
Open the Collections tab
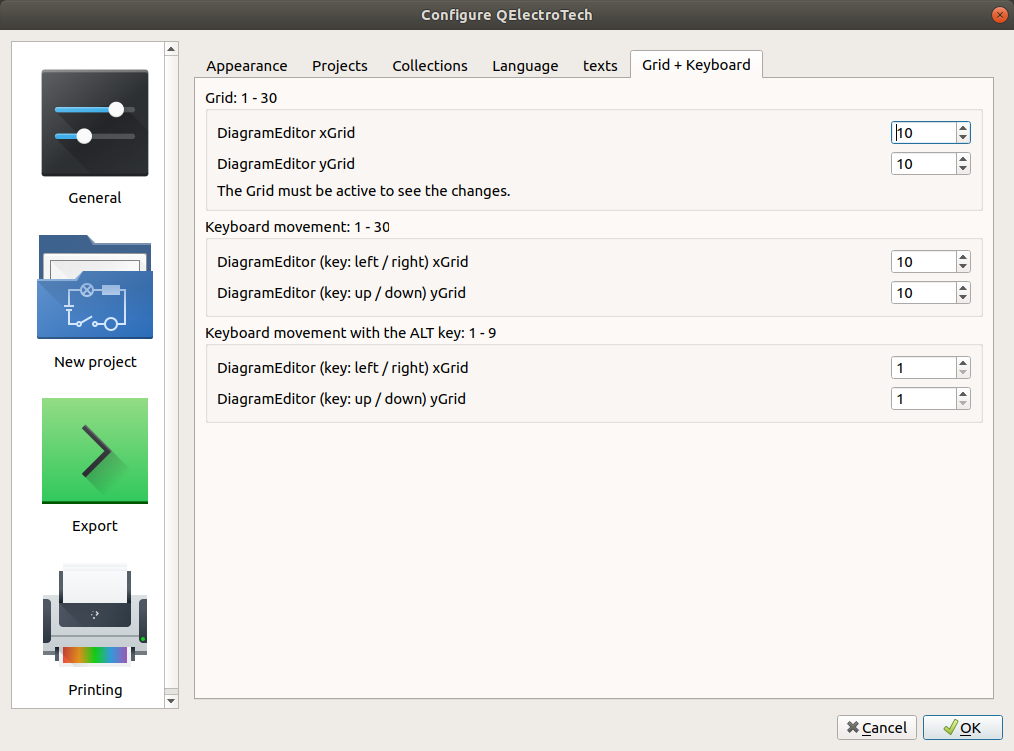(x=429, y=65)
